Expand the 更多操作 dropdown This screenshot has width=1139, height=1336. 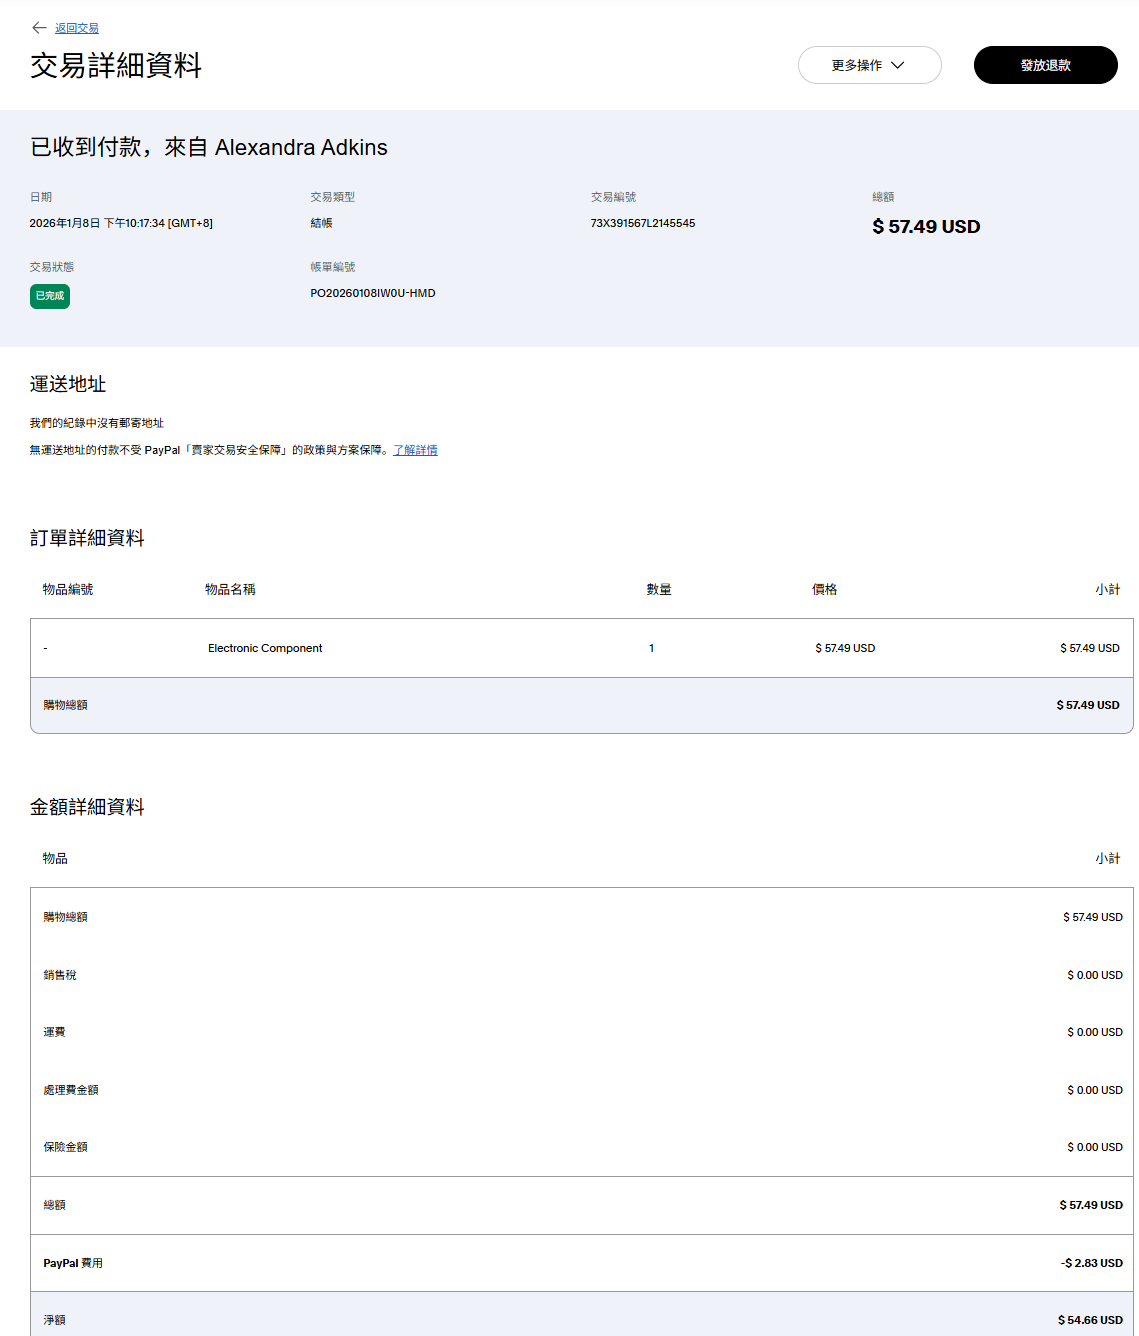click(x=869, y=65)
